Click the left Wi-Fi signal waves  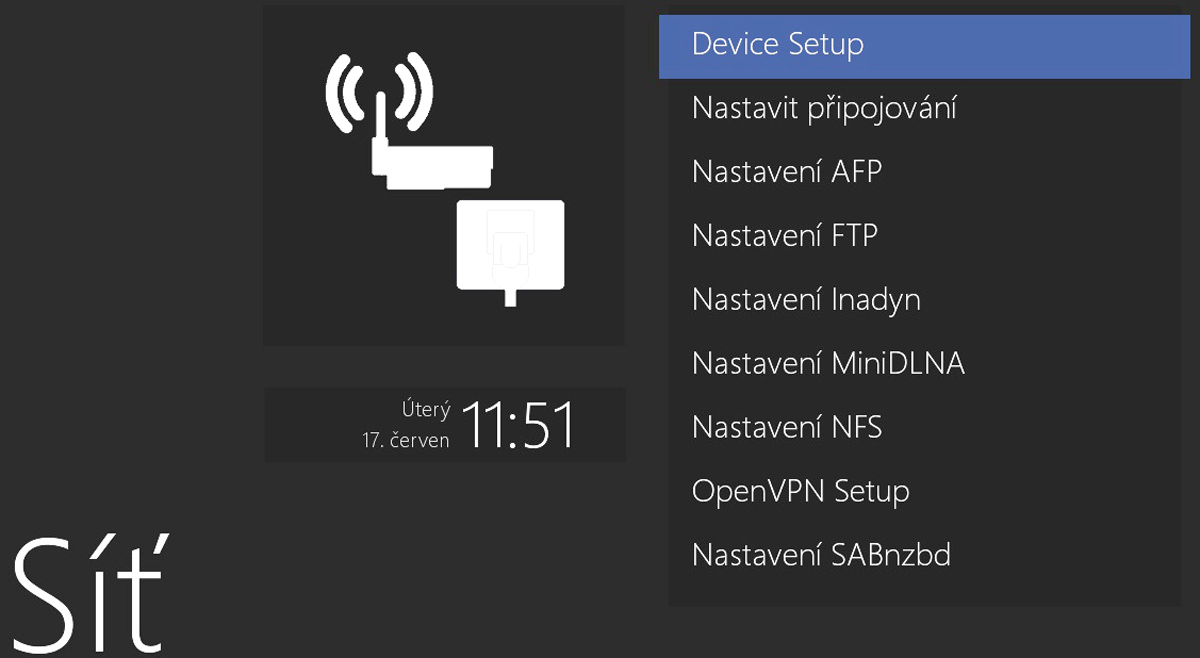[x=341, y=93]
